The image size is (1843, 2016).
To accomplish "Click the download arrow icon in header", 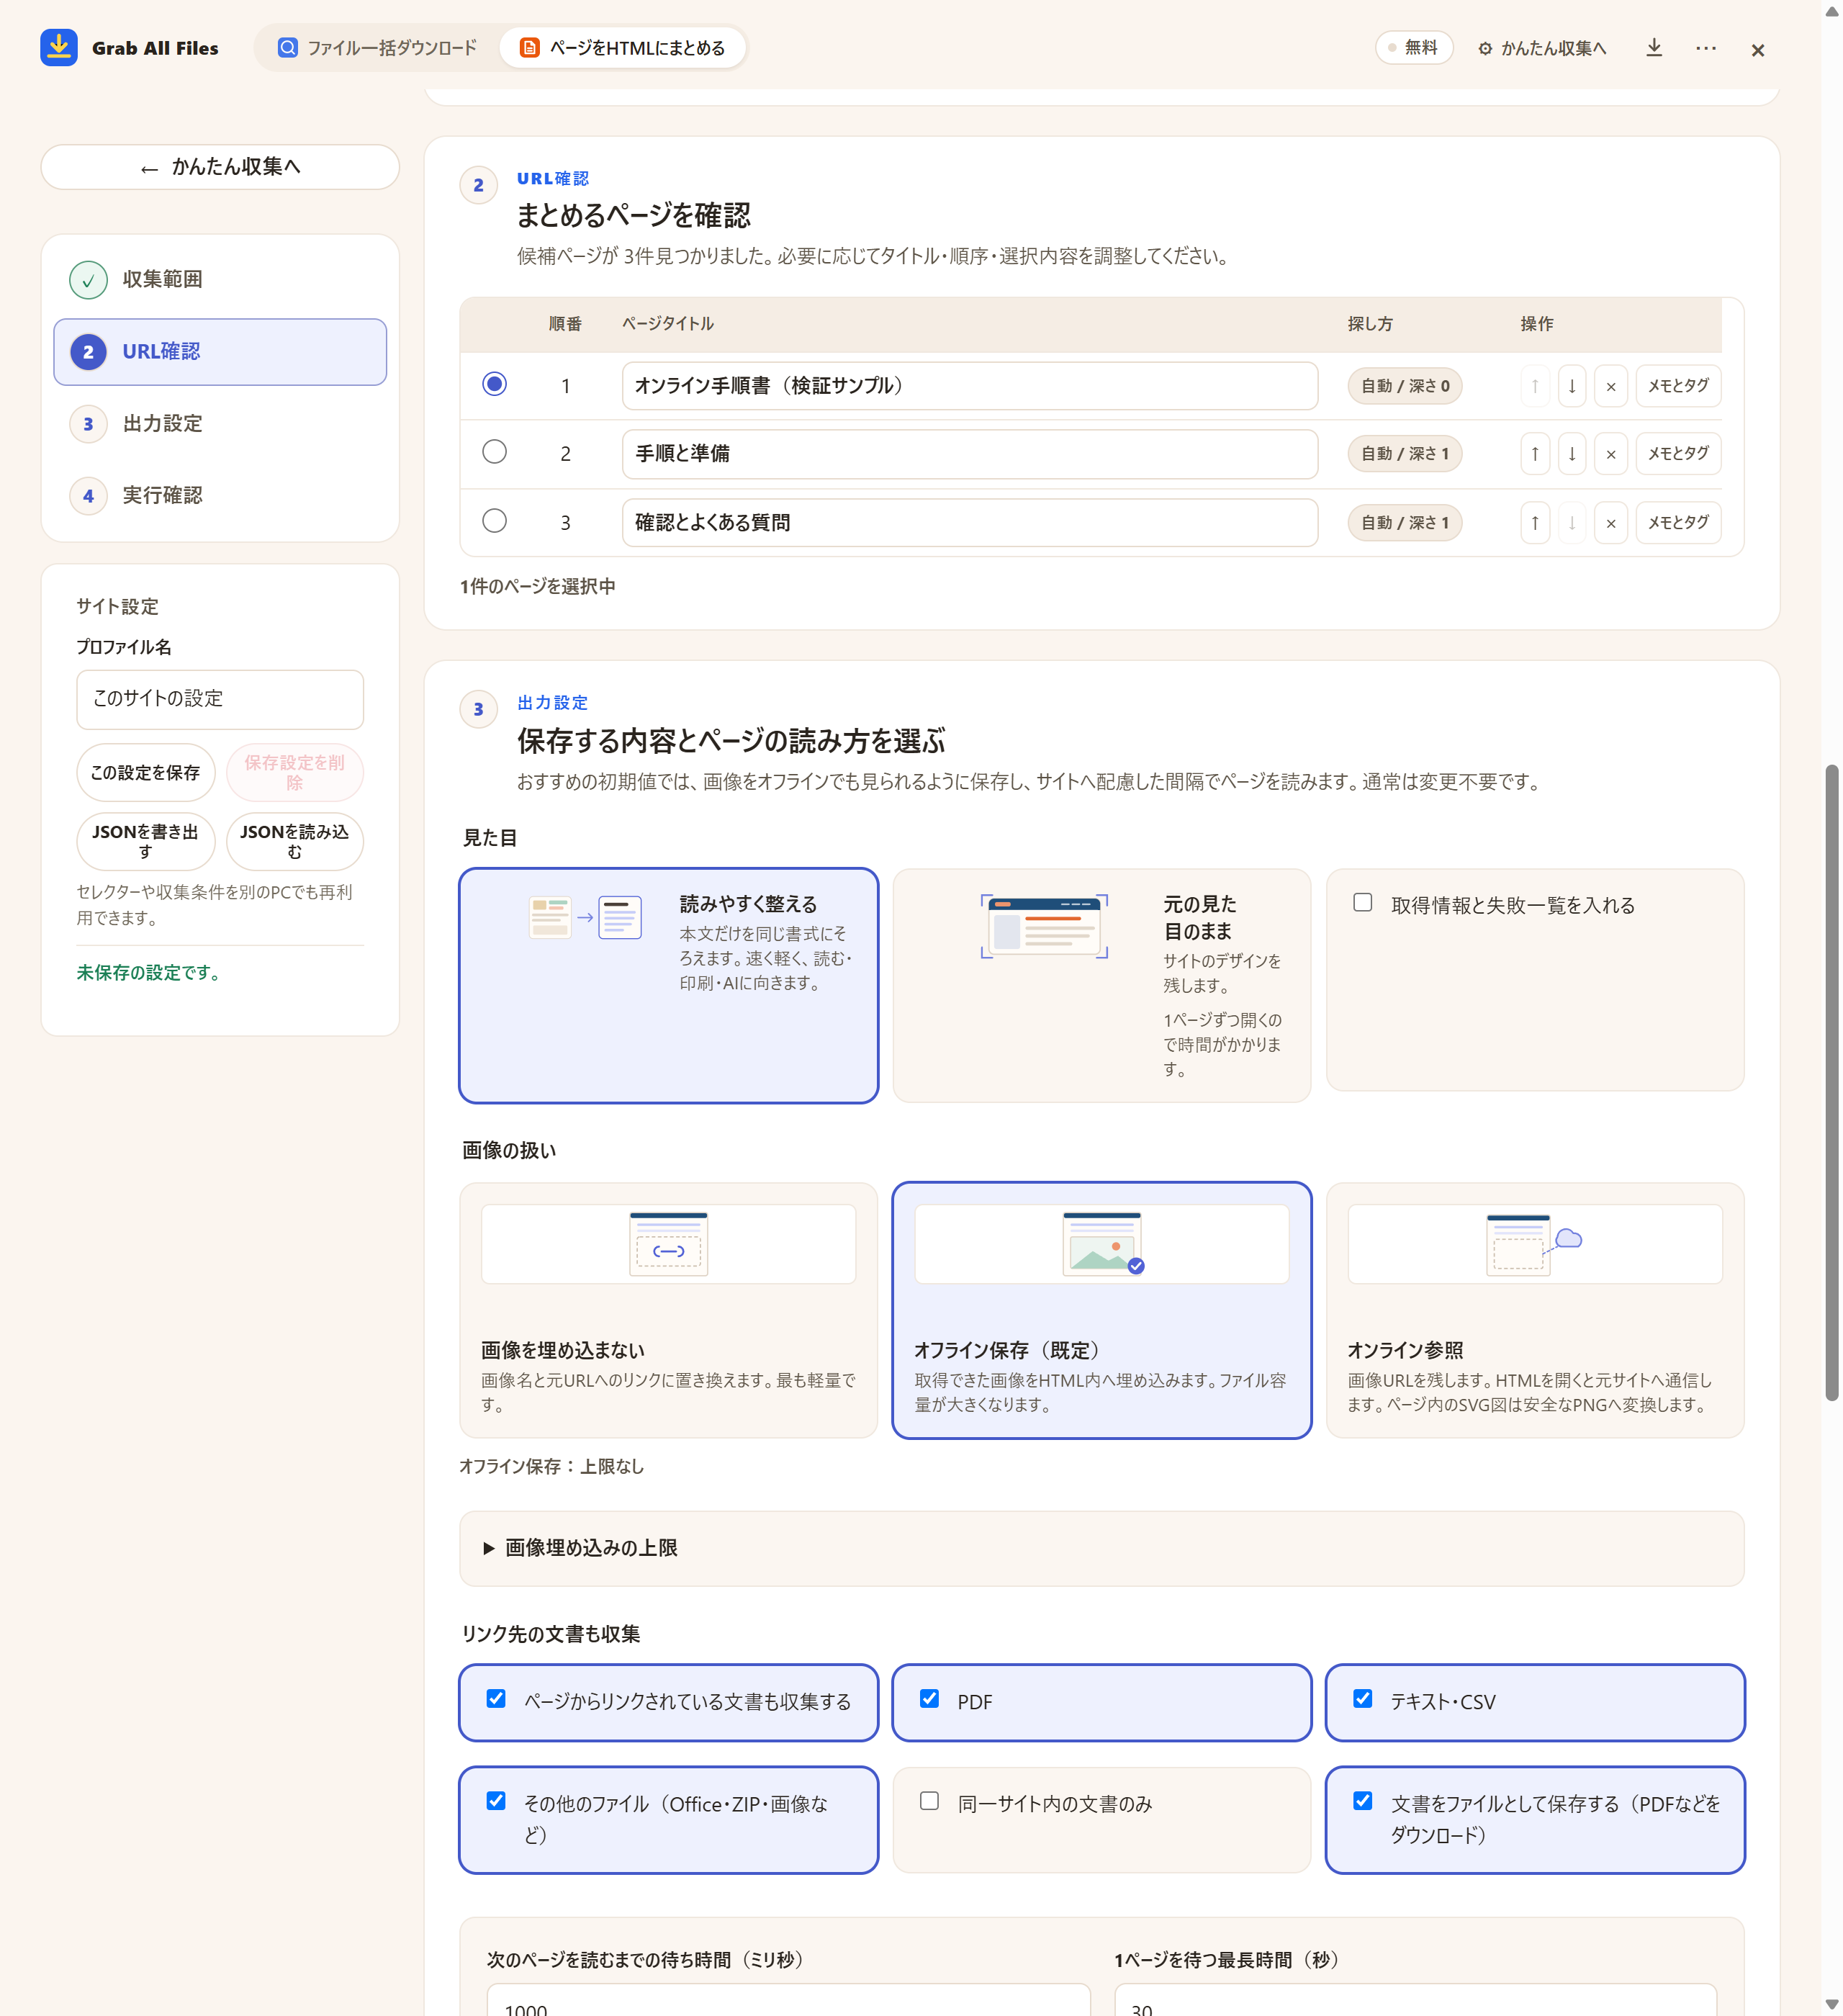I will [1654, 48].
